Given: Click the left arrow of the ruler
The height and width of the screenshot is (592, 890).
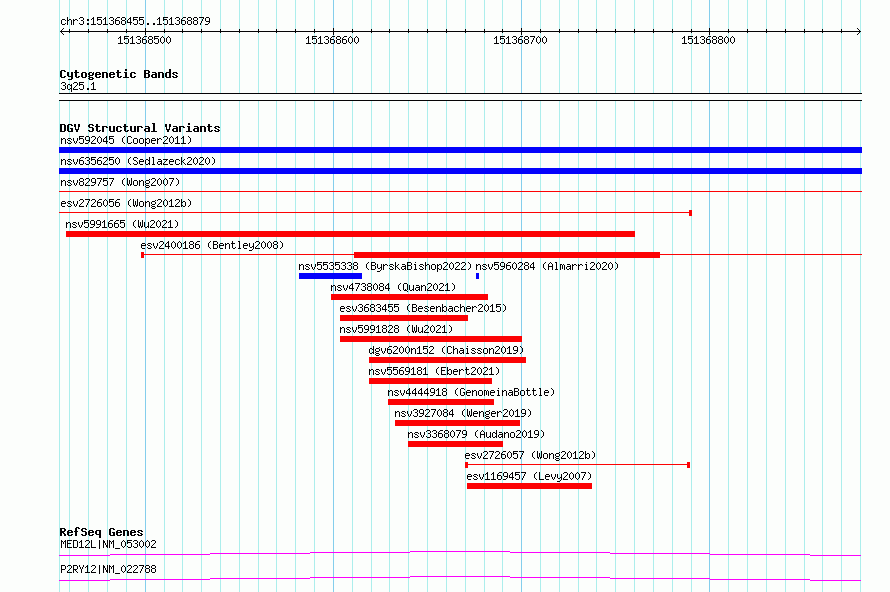Looking at the screenshot, I should click(62, 32).
